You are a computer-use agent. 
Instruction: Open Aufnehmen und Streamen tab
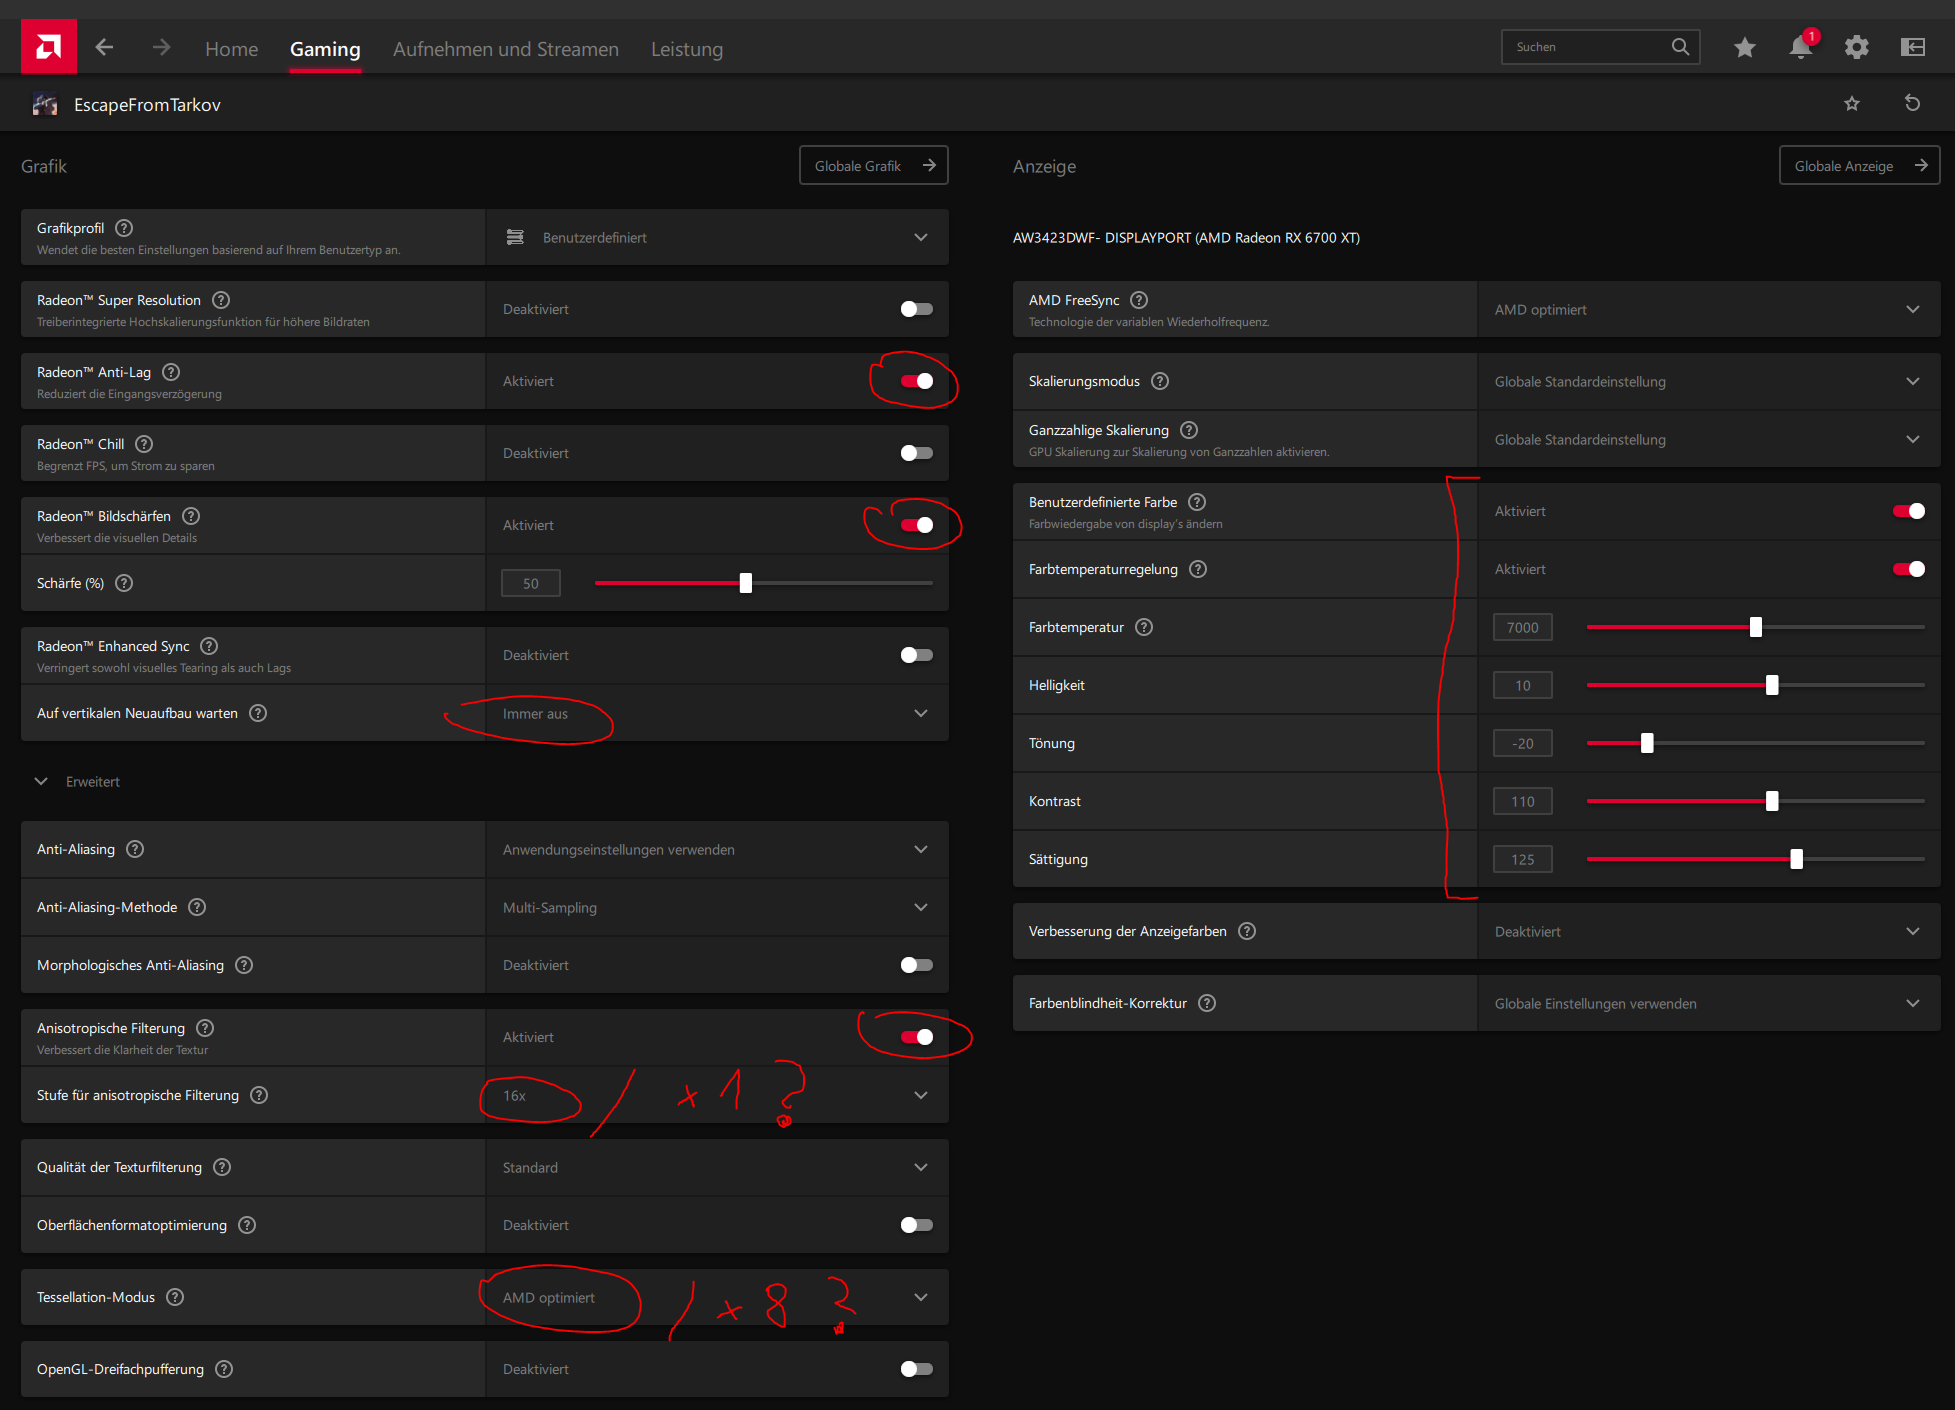coord(505,49)
